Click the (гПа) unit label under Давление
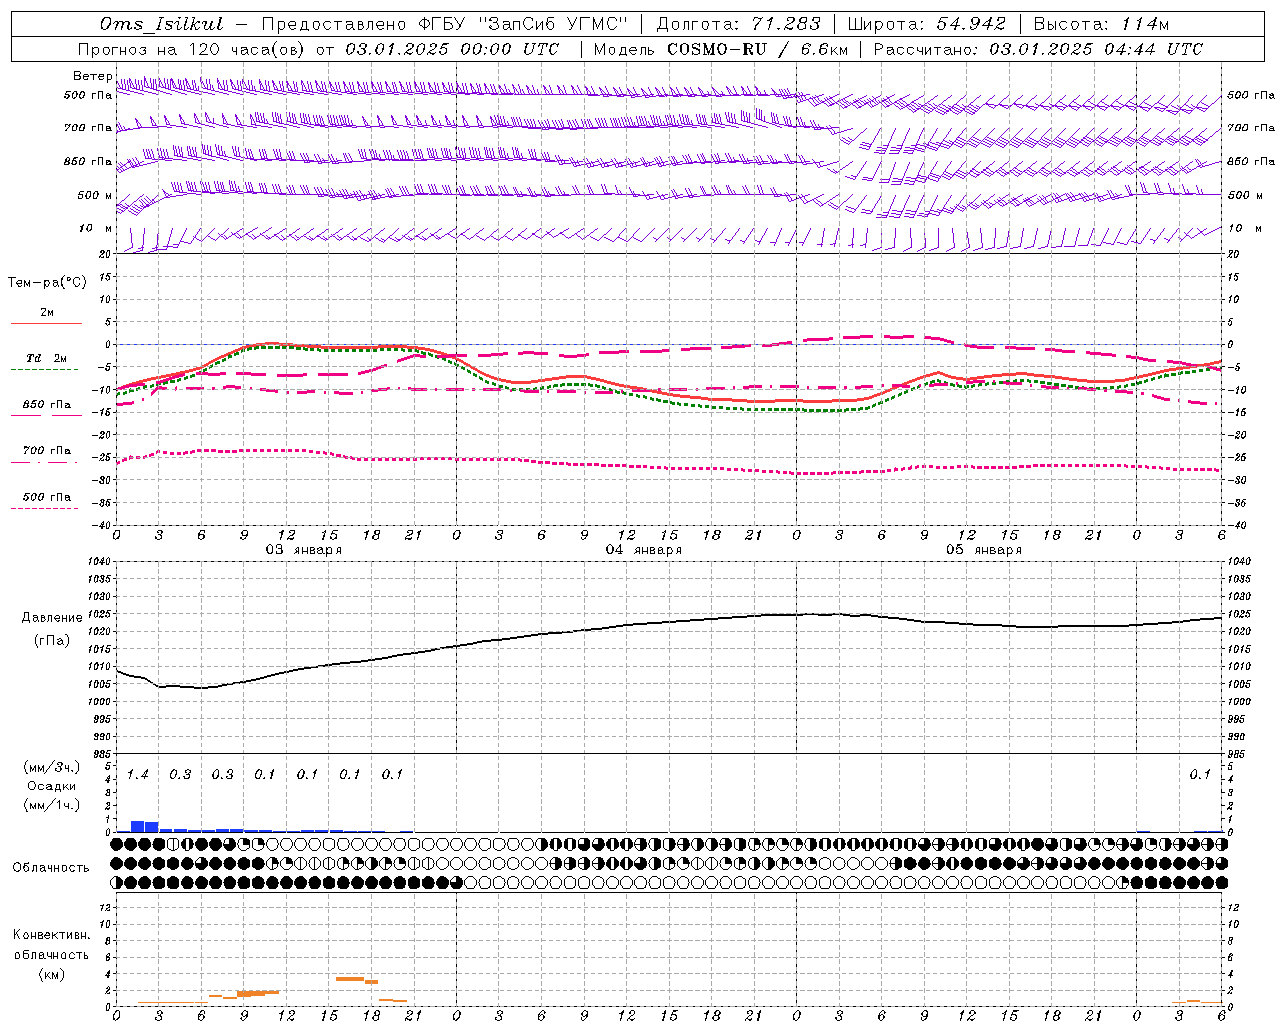The width and height of the screenshot is (1280, 1024). tap(52, 640)
